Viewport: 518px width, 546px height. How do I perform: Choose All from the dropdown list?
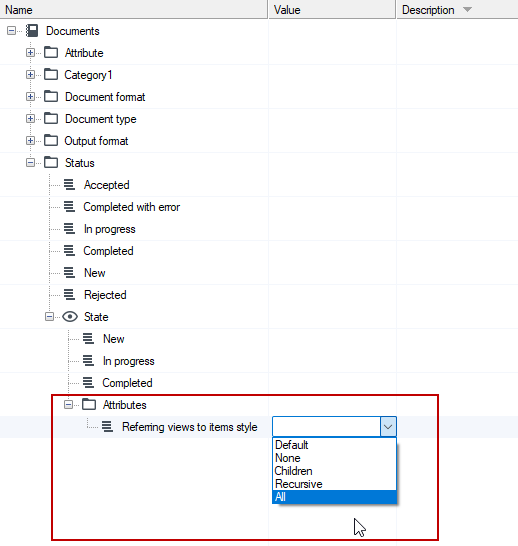point(334,497)
